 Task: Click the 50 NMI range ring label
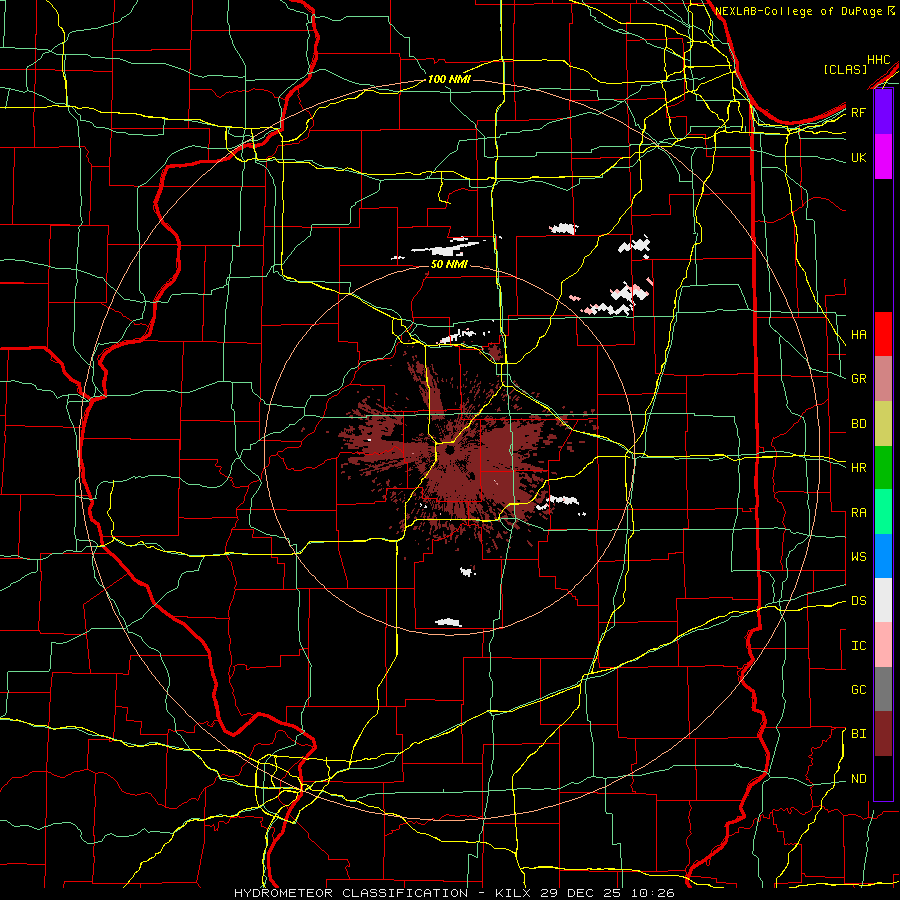pyautogui.click(x=449, y=264)
